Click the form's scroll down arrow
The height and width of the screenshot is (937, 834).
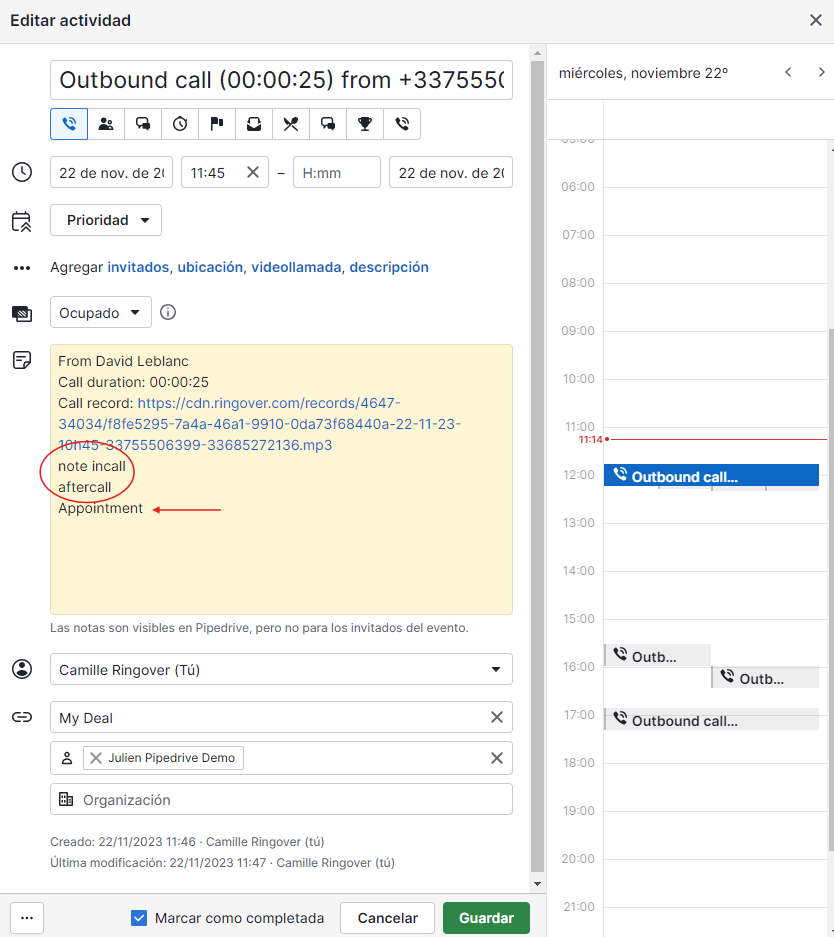click(x=537, y=884)
